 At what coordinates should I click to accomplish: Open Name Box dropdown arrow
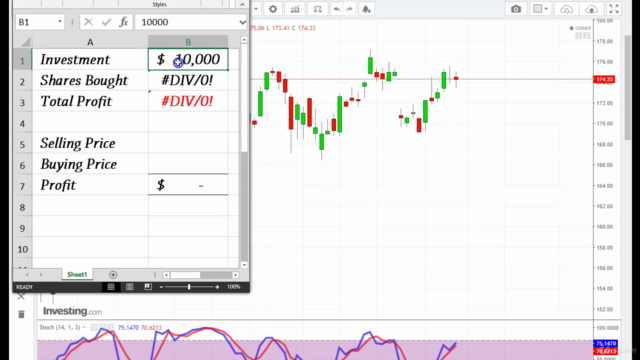click(60, 22)
